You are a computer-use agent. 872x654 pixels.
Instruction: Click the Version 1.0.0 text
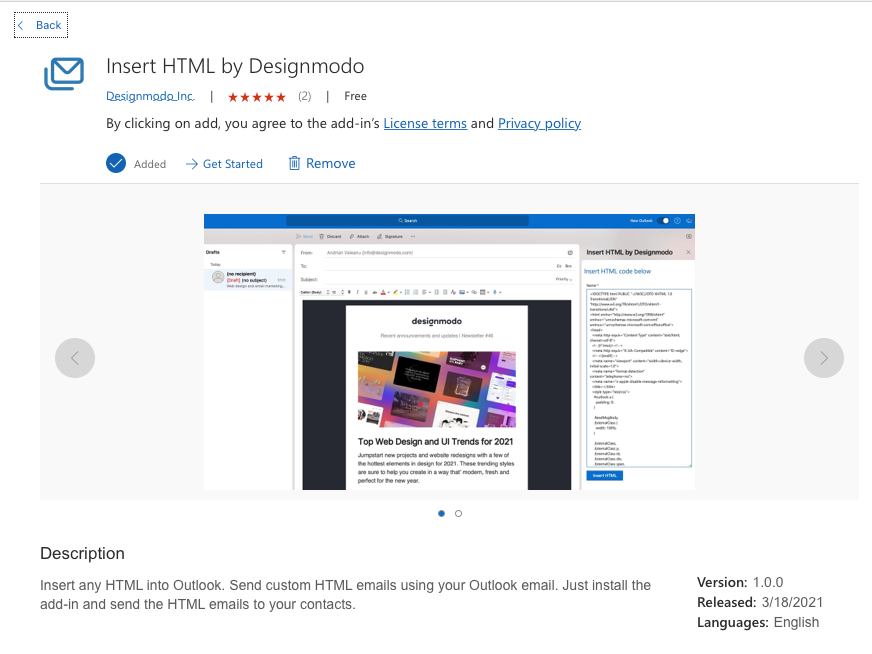[740, 582]
